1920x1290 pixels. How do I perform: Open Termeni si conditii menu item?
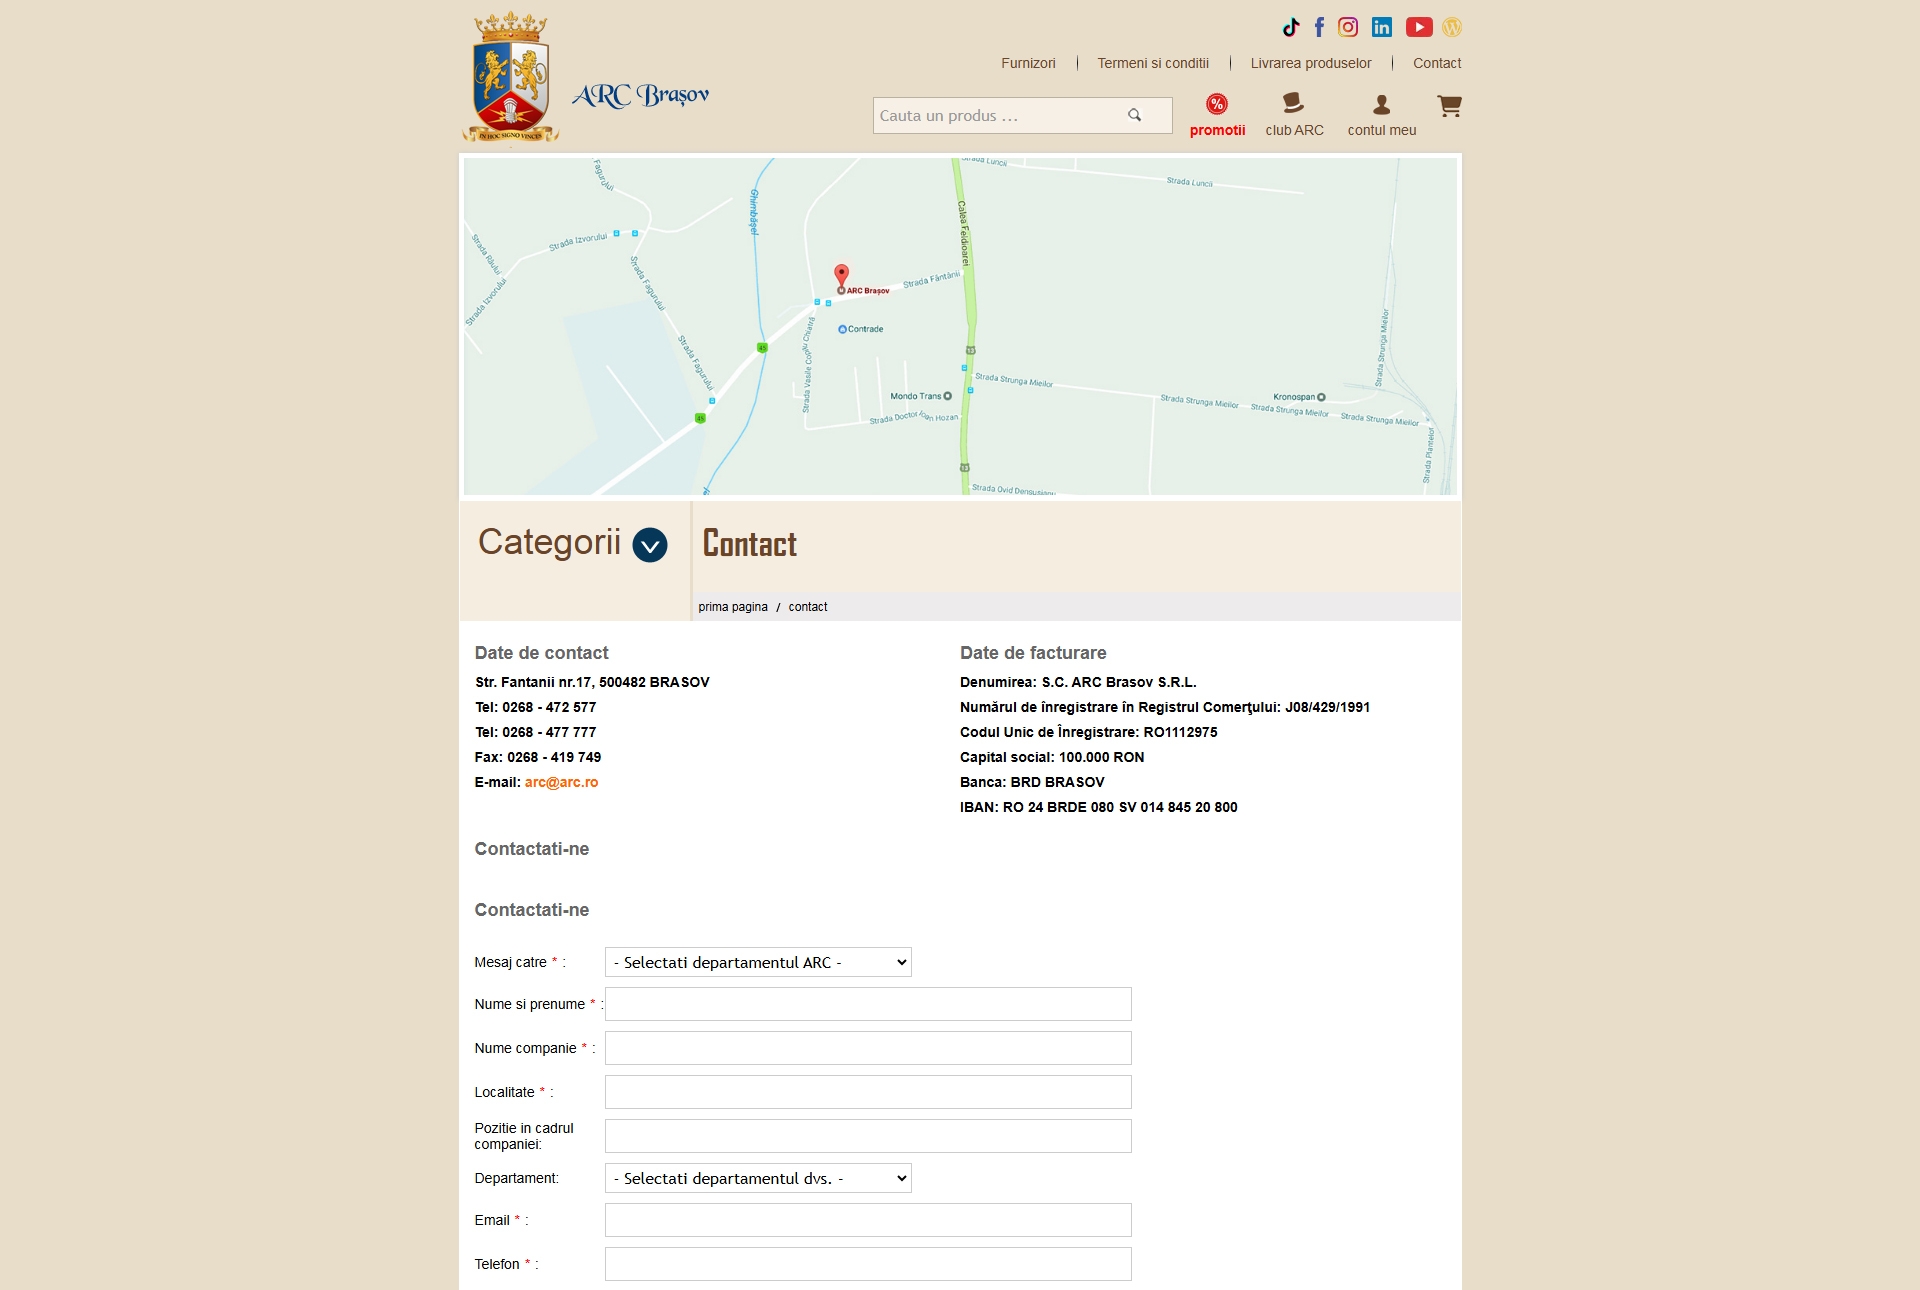(1153, 63)
